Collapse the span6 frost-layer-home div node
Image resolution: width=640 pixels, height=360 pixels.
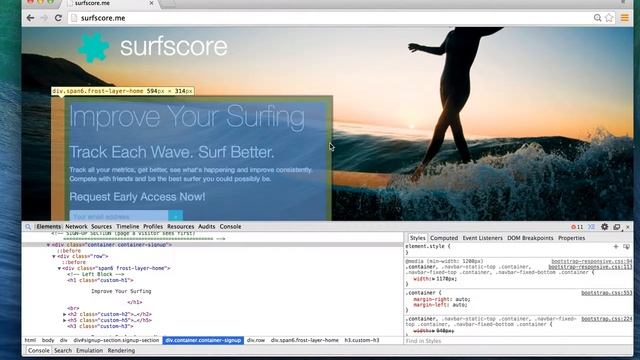point(59,269)
